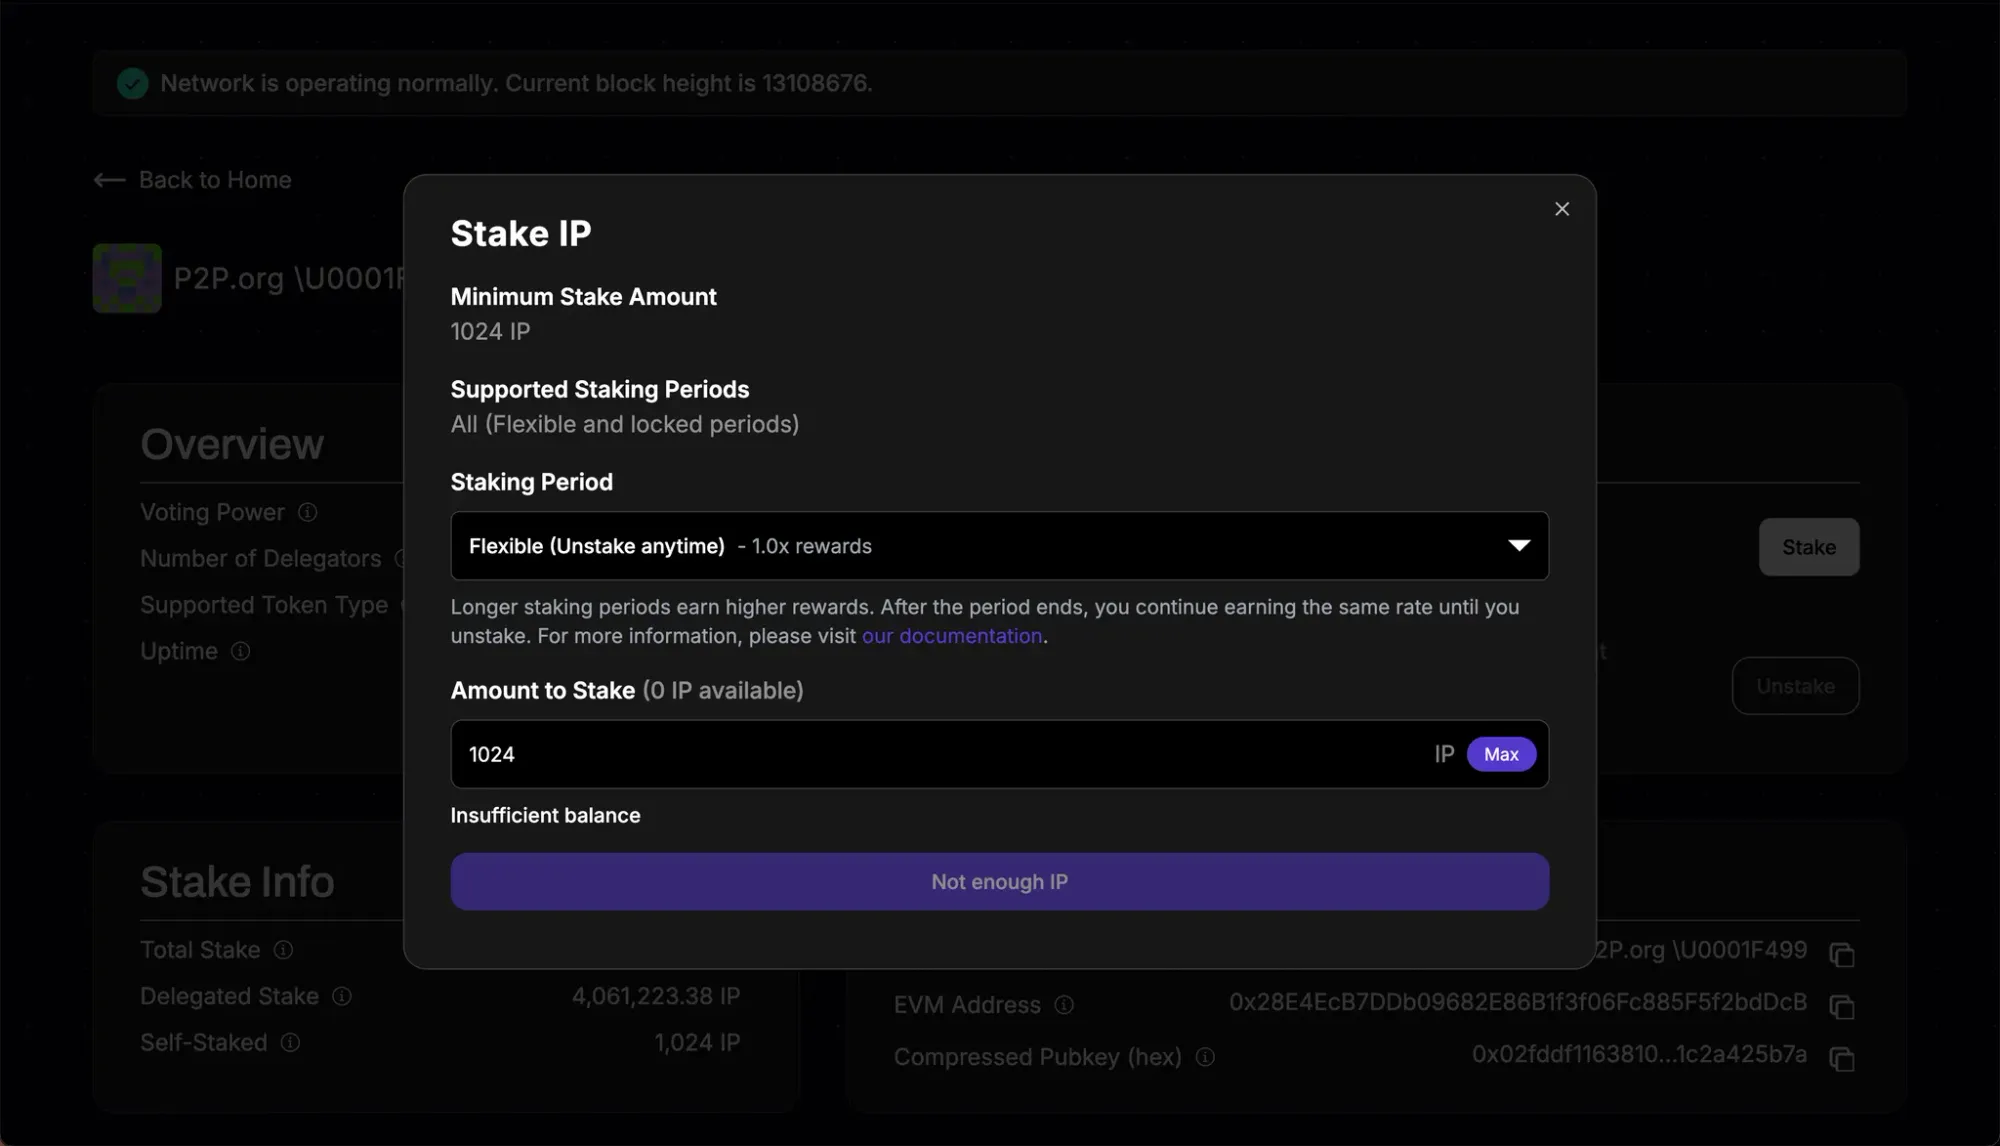Copy the P2P.org validator name
2000x1146 pixels.
(x=1842, y=954)
